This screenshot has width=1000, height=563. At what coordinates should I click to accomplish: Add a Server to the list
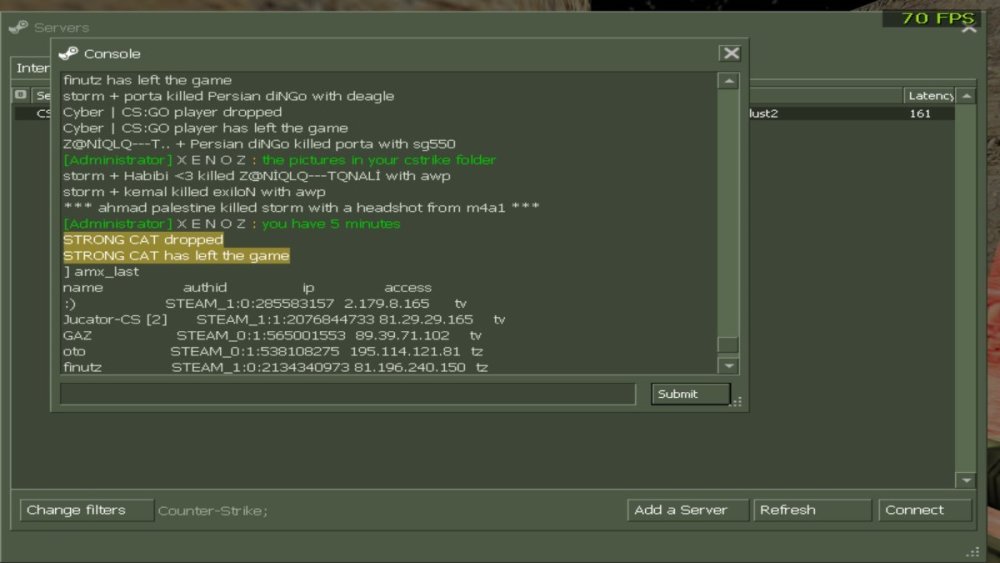pos(687,510)
